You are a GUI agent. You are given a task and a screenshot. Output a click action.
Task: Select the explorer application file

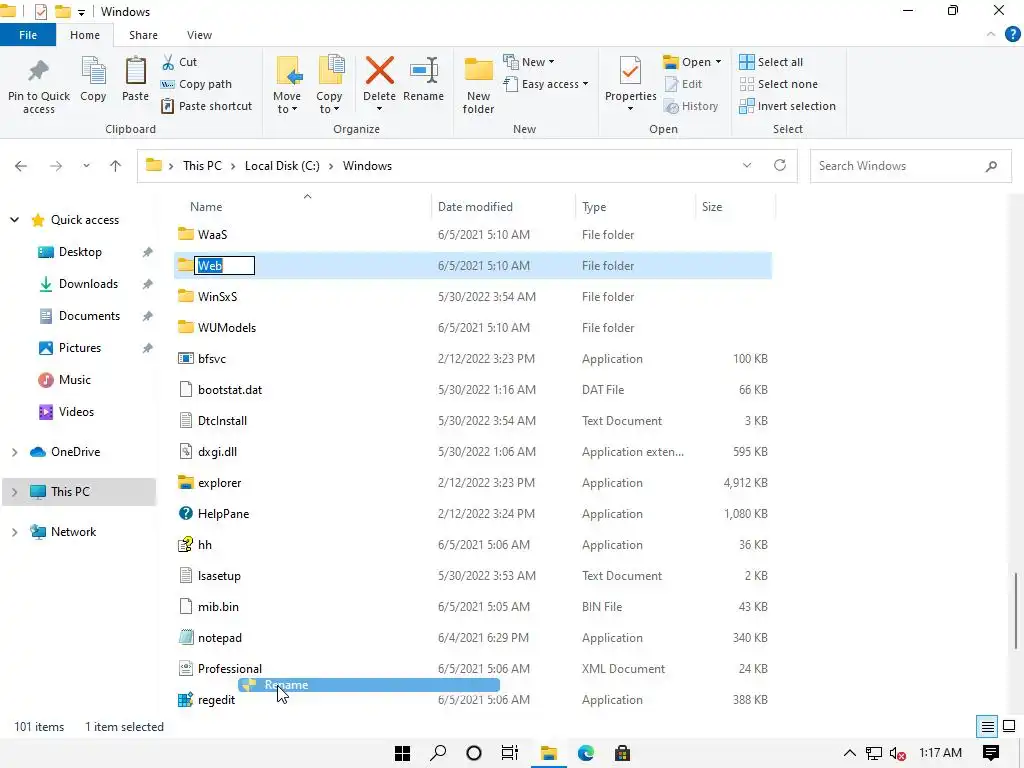(x=219, y=483)
